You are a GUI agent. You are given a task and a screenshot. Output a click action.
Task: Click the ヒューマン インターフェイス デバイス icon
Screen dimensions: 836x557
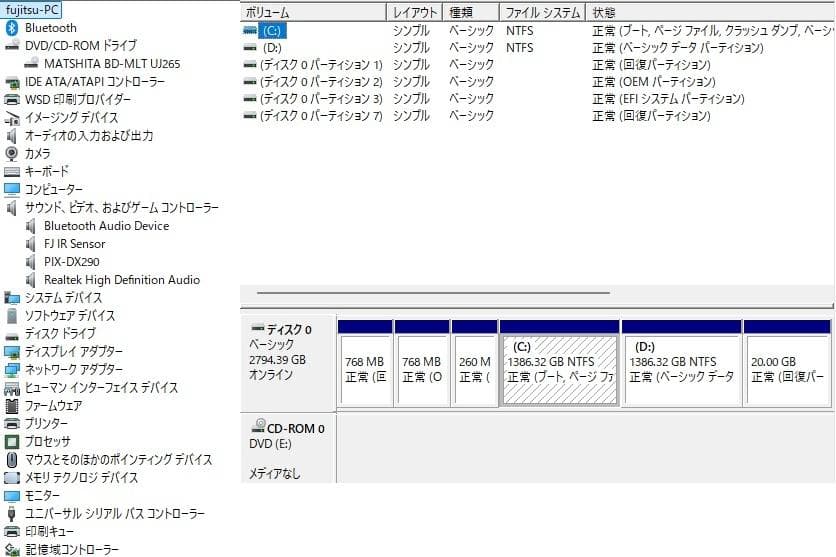pyautogui.click(x=12, y=388)
